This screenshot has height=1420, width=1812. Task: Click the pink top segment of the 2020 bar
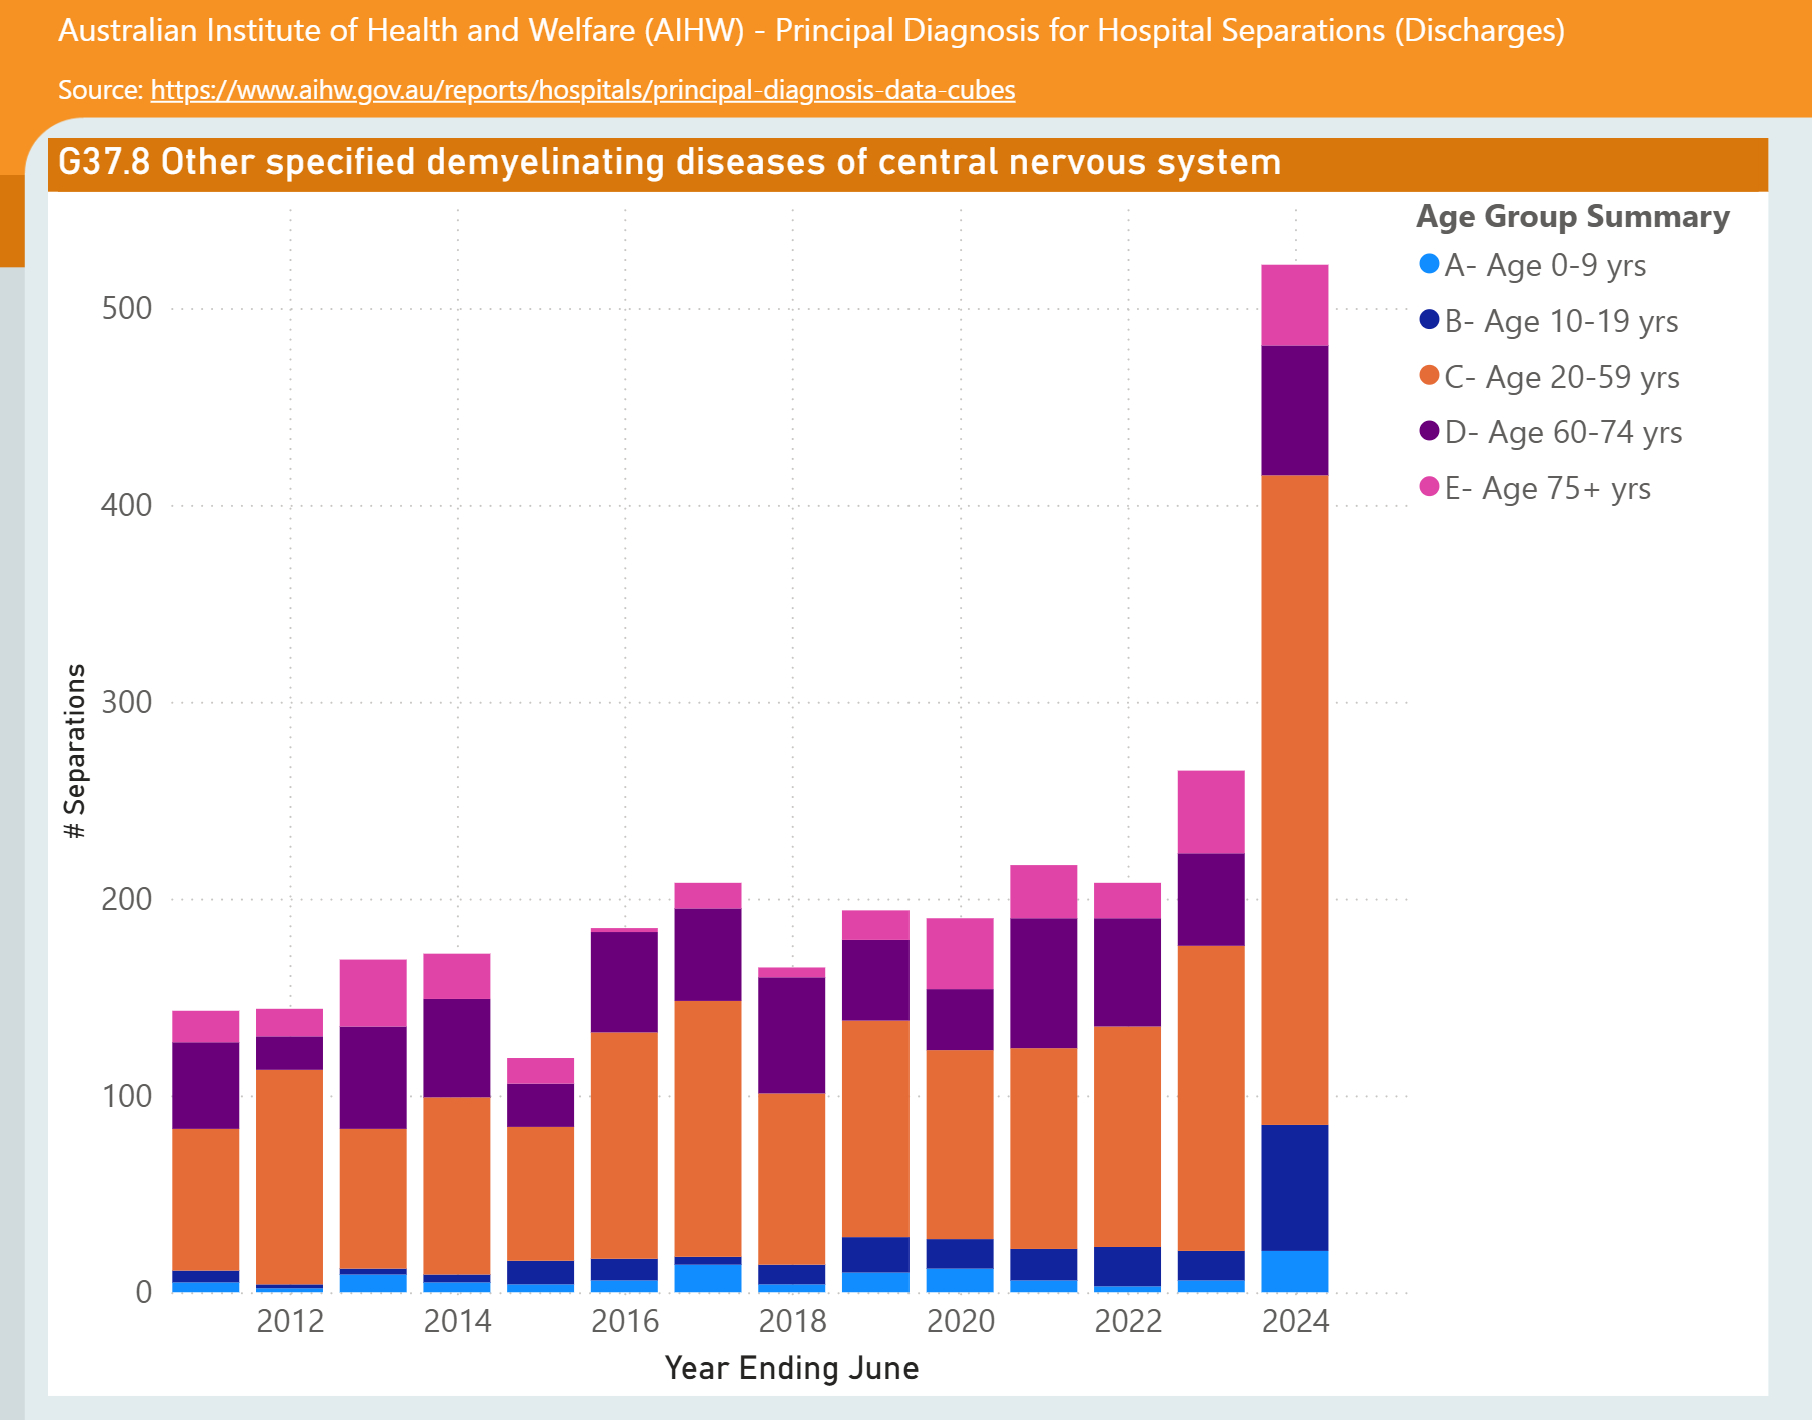pos(960,953)
